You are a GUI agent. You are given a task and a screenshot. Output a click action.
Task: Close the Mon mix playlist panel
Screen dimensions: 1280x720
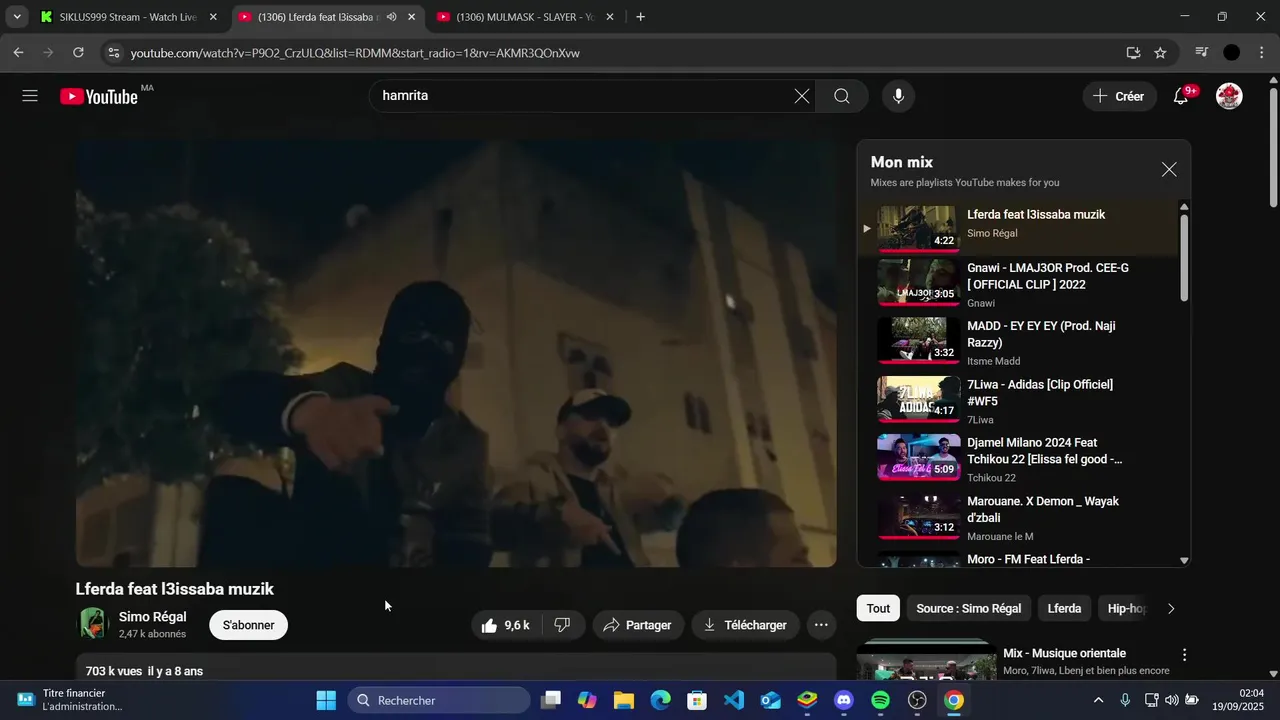[x=1169, y=170]
